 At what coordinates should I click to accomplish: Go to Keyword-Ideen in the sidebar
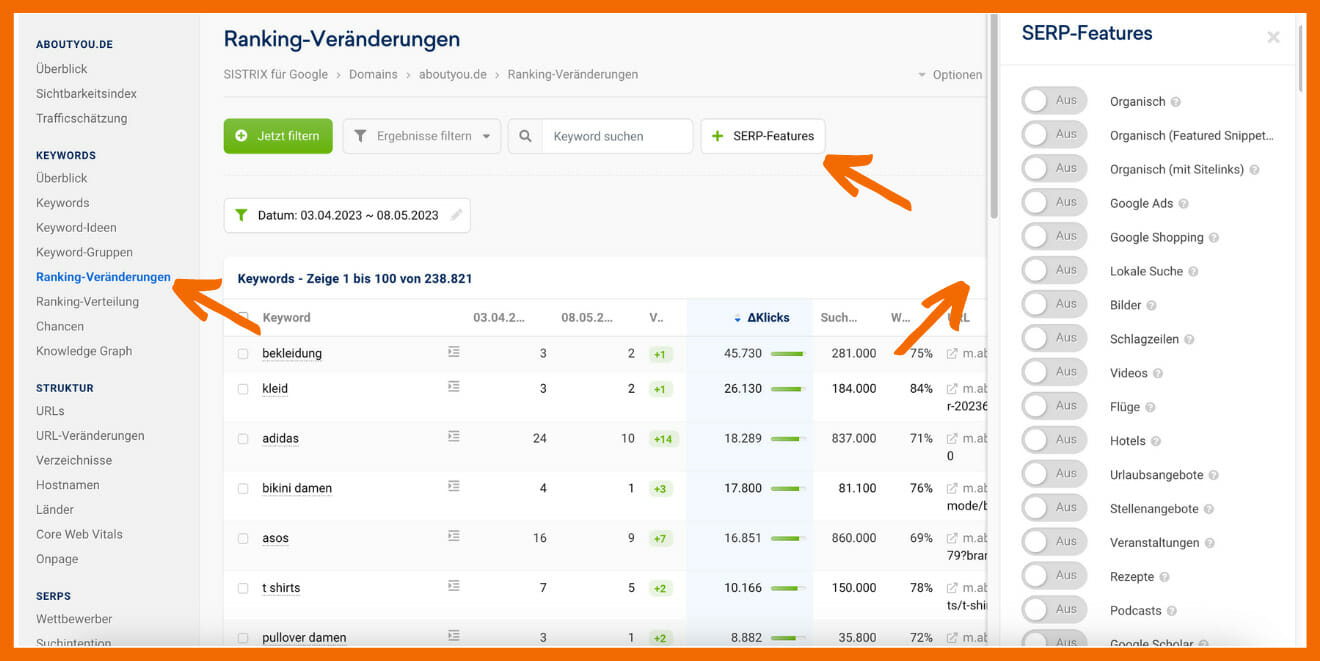(x=76, y=228)
